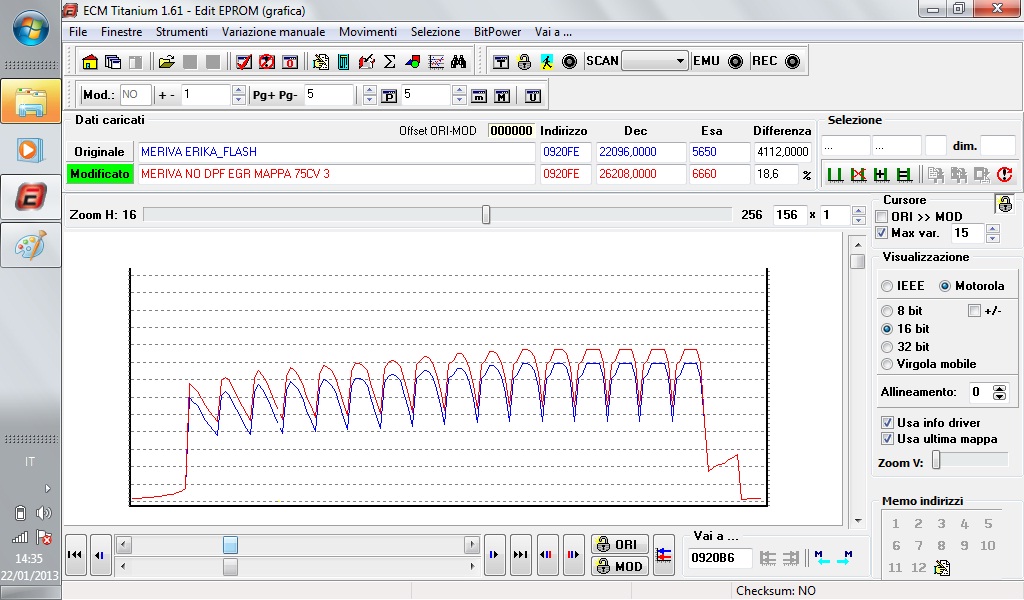Click the skip to start button

(x=75, y=555)
